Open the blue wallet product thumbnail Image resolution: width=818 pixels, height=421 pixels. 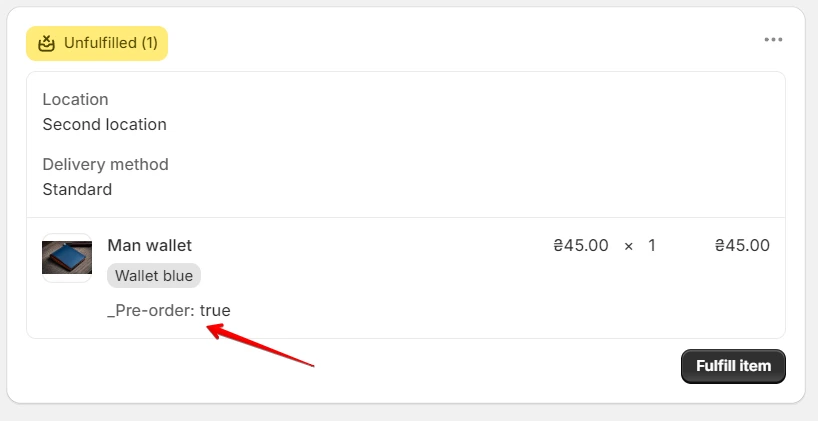pyautogui.click(x=67, y=258)
